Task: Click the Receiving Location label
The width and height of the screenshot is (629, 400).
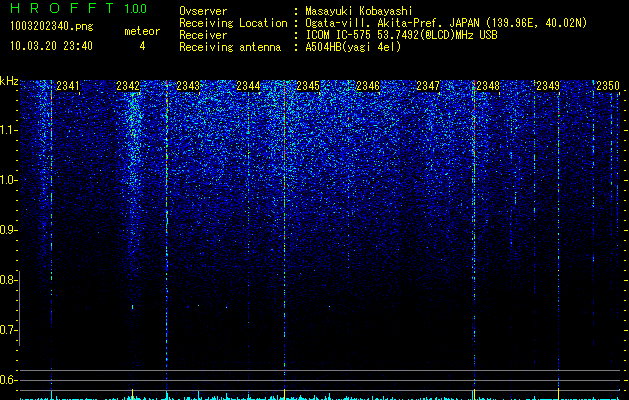Action: (233, 23)
